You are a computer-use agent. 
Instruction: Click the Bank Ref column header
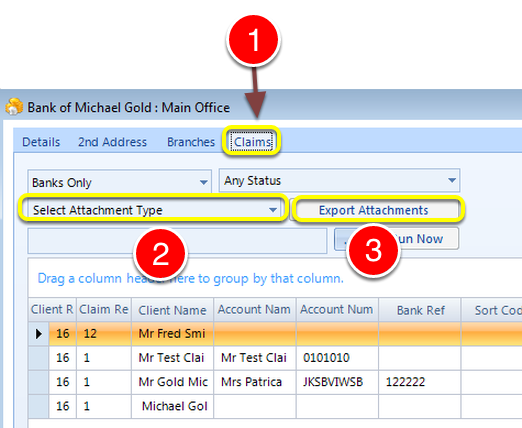(x=420, y=310)
